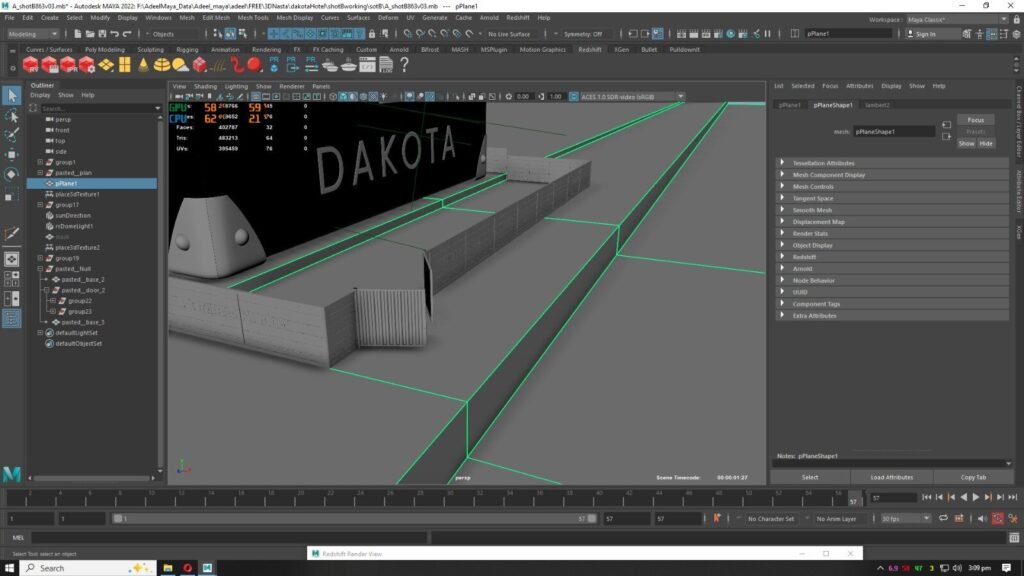Click the Select button in Attribute Editor
The width and height of the screenshot is (1024, 576).
pyautogui.click(x=810, y=477)
